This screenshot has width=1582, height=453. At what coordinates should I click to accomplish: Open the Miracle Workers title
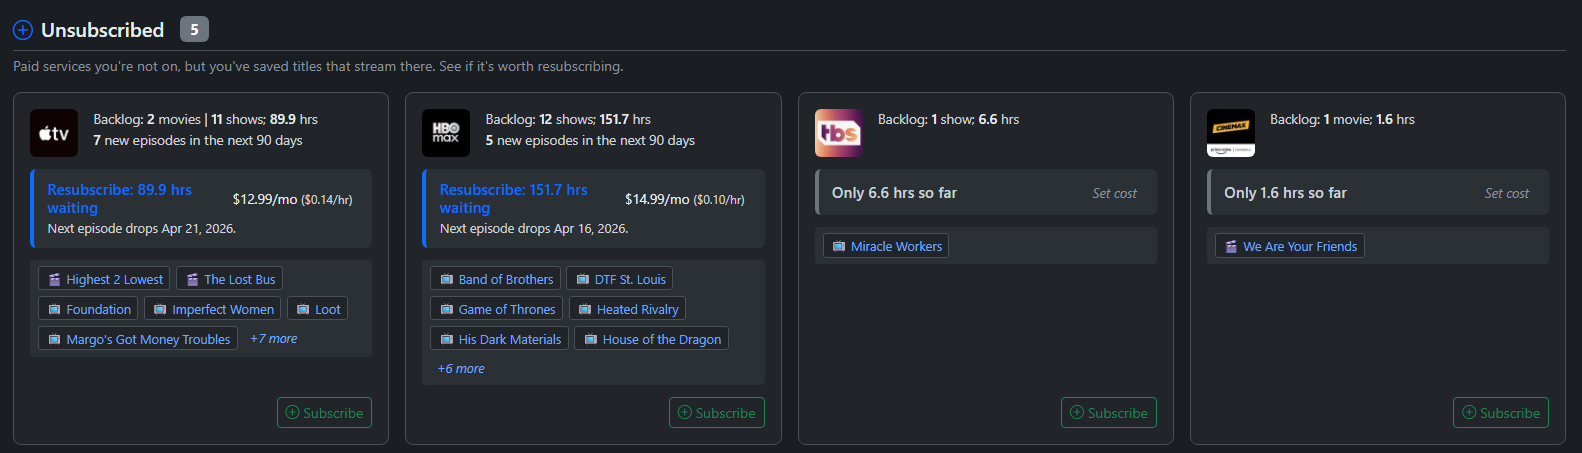tap(886, 247)
